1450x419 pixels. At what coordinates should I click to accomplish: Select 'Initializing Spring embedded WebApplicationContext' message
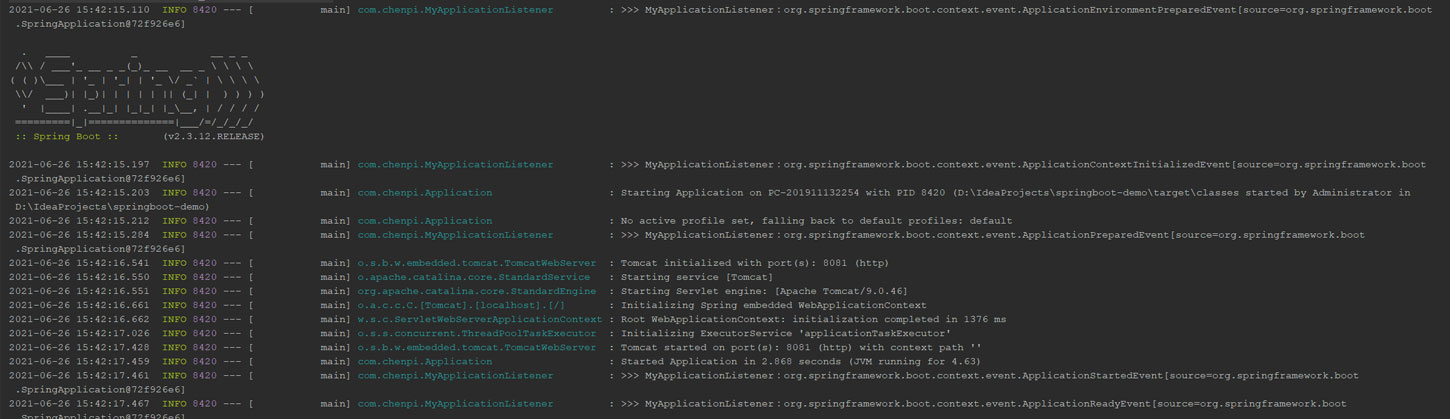click(x=774, y=304)
